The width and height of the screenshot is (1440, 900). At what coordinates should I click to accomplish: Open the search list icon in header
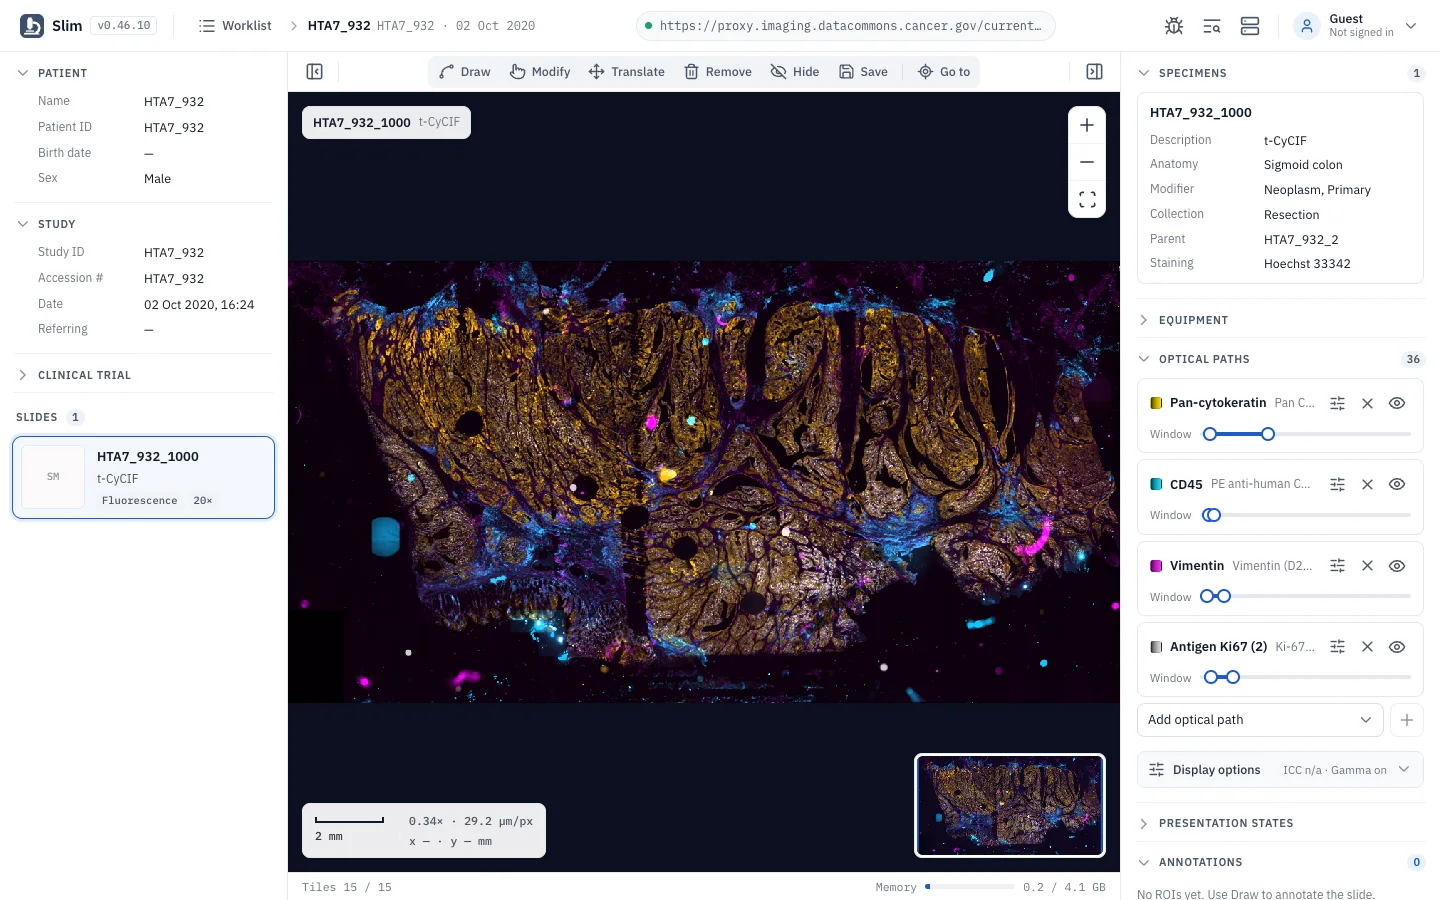(1212, 26)
